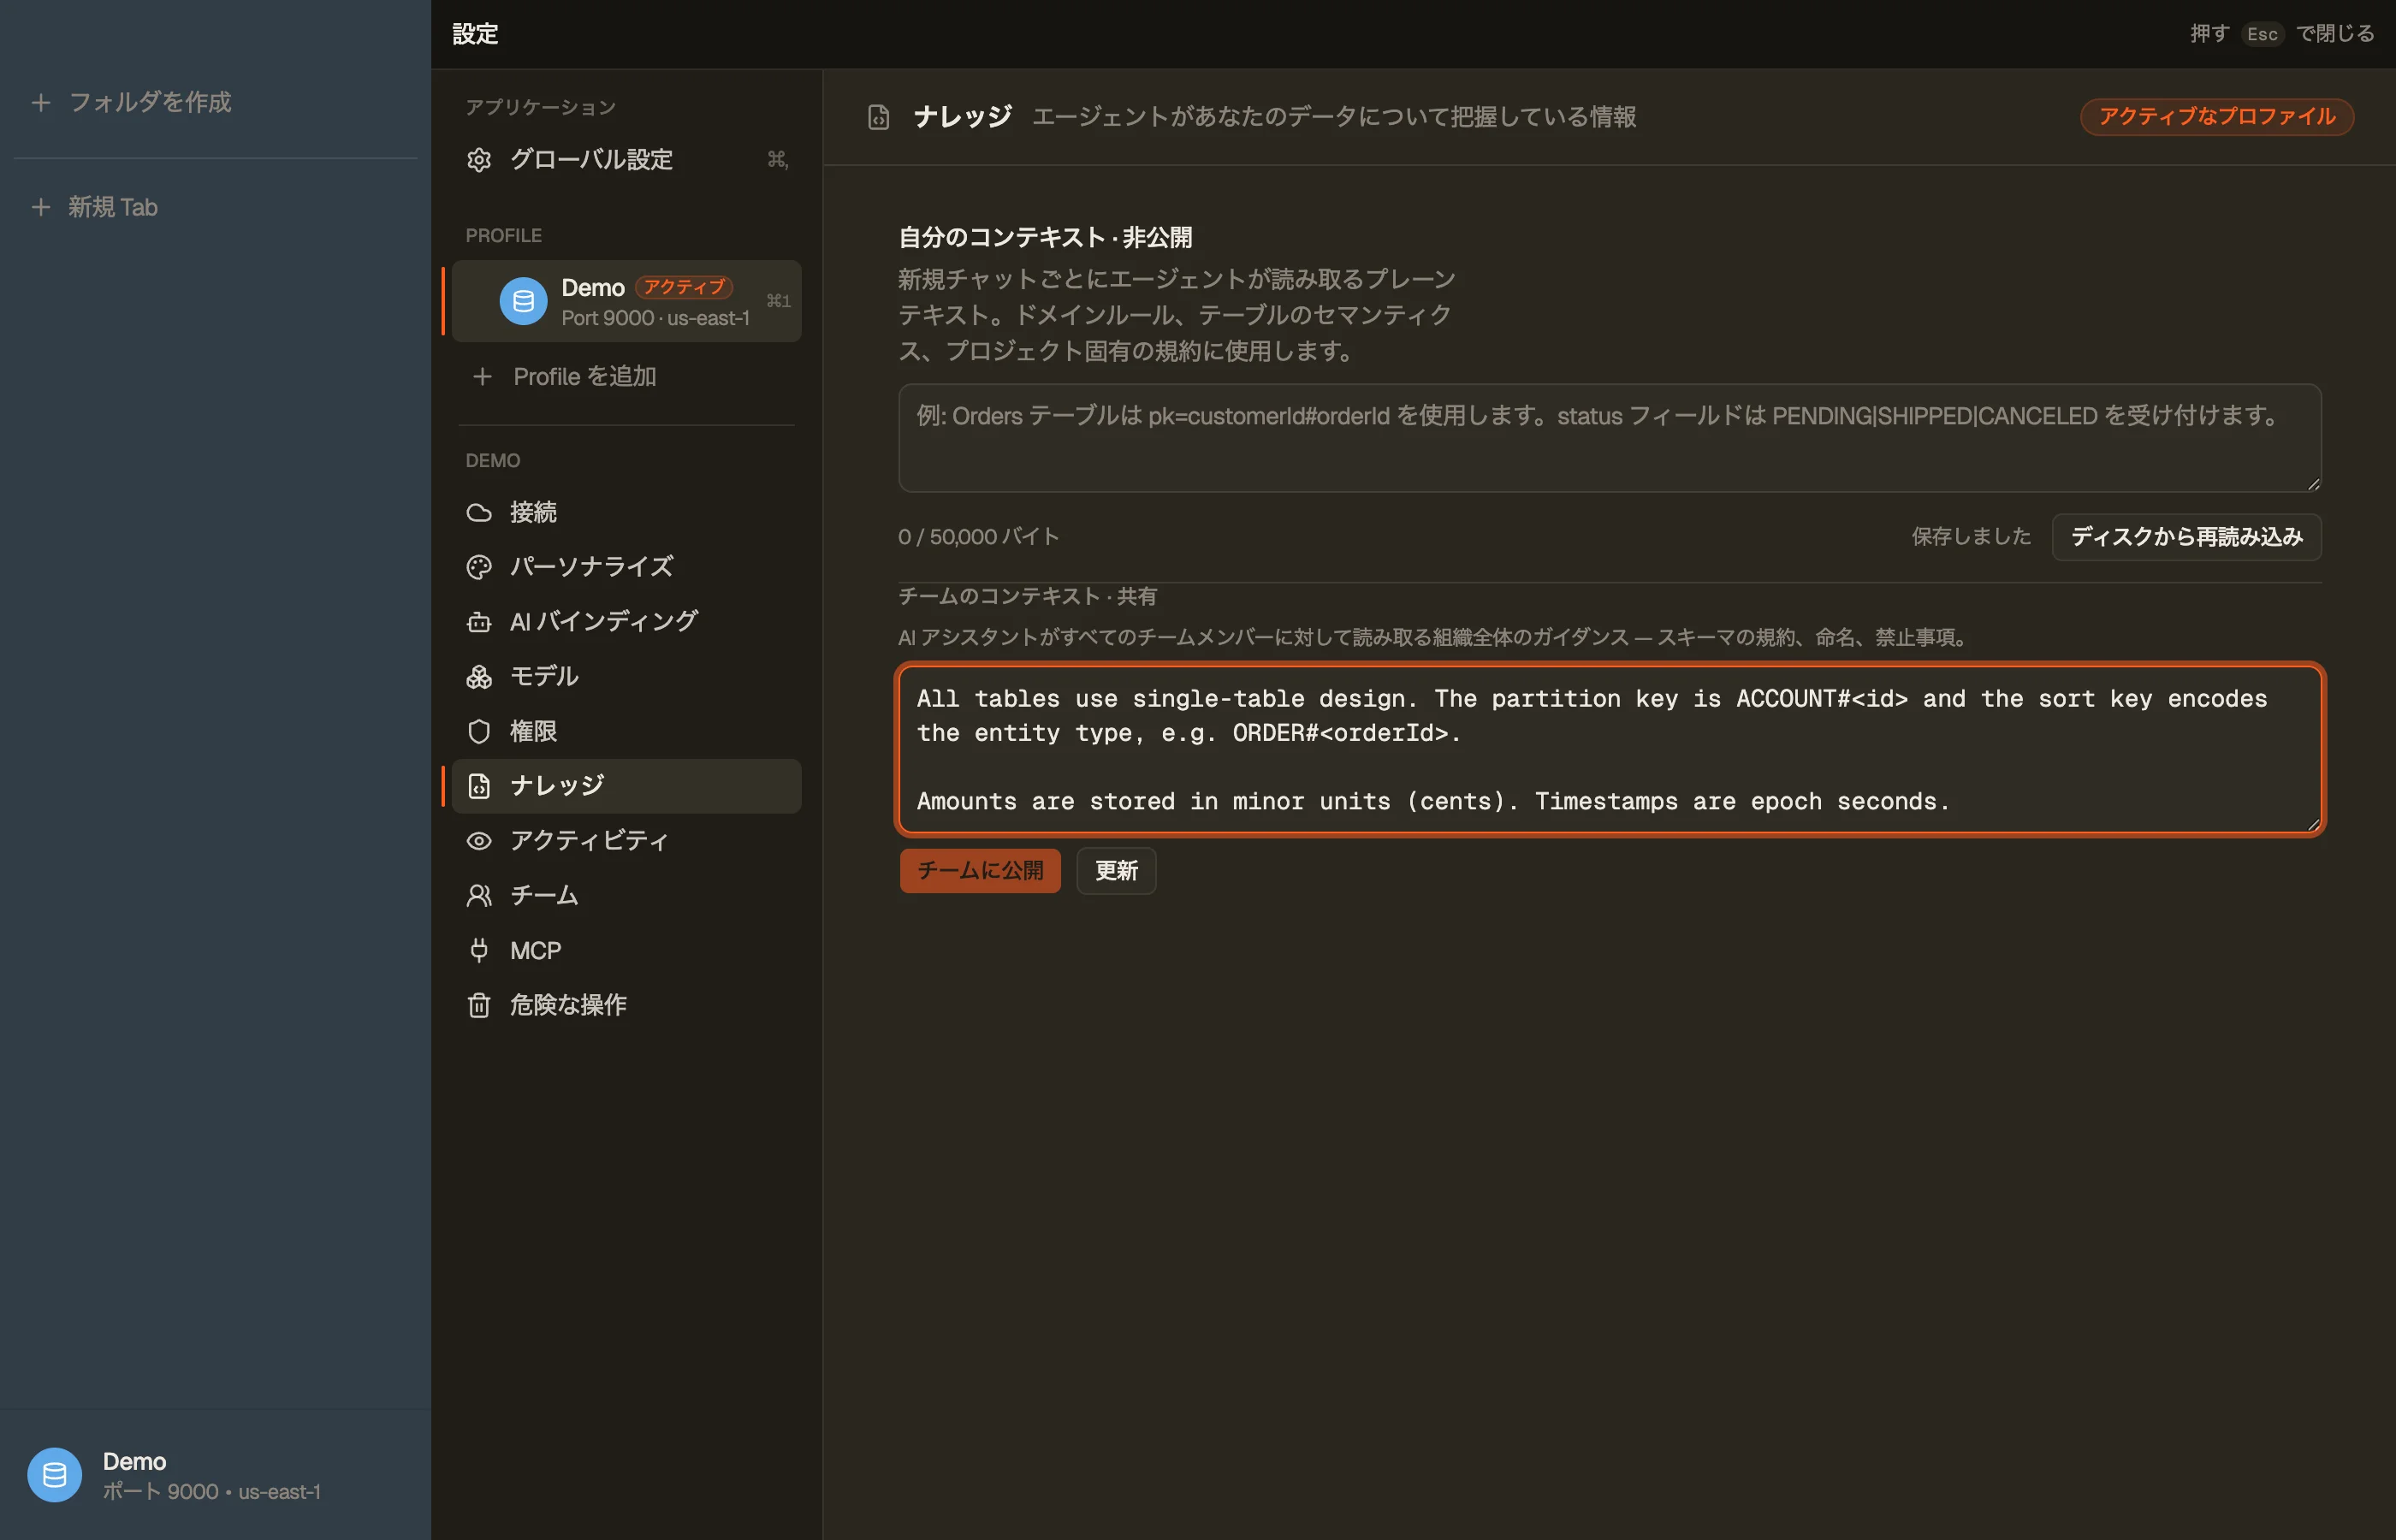Viewport: 2396px width, 1540px height.
Task: Click the eye icon for アクティビティ
Action: coord(479,841)
